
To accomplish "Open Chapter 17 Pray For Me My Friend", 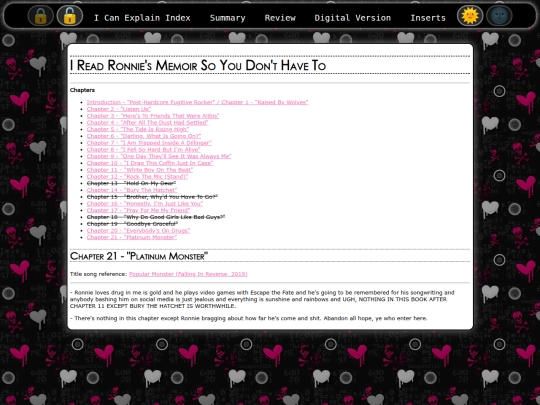I will (138, 210).
